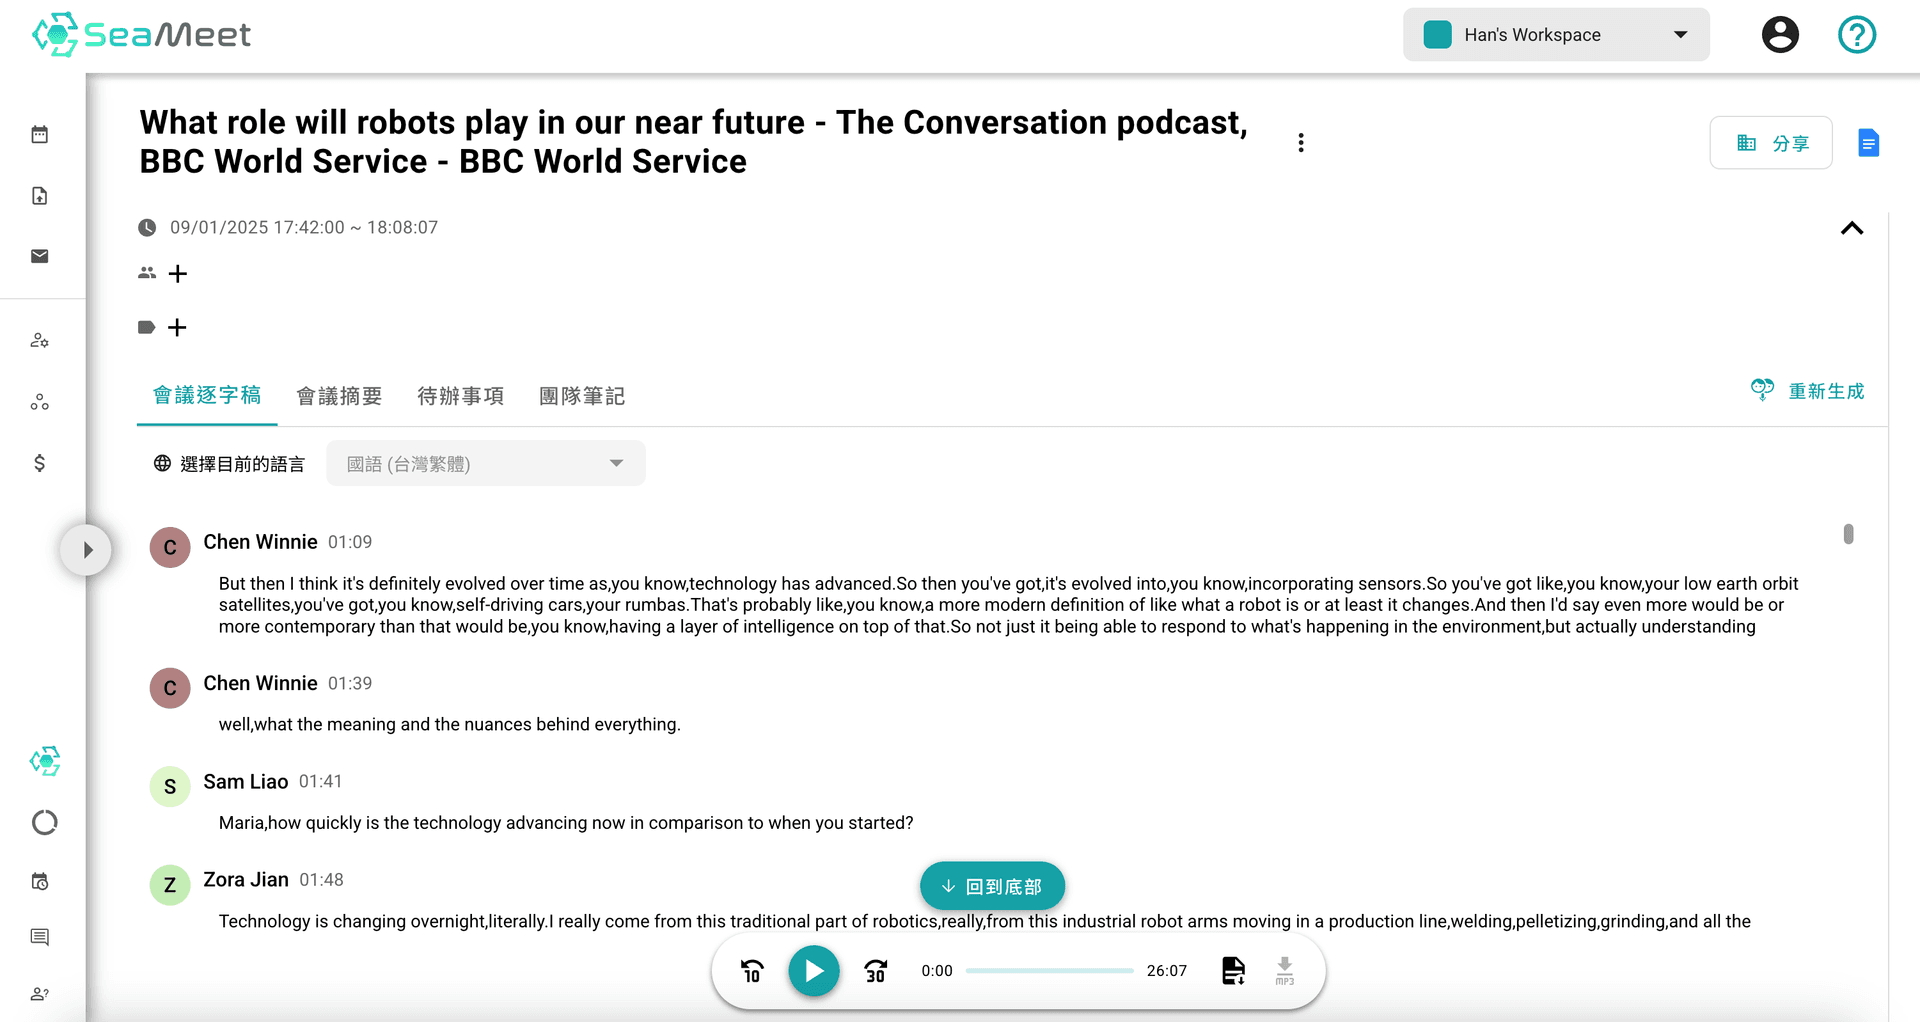Switch to the 會議摘要 tab
Viewport: 1920px width, 1022px height.
pyautogui.click(x=339, y=396)
